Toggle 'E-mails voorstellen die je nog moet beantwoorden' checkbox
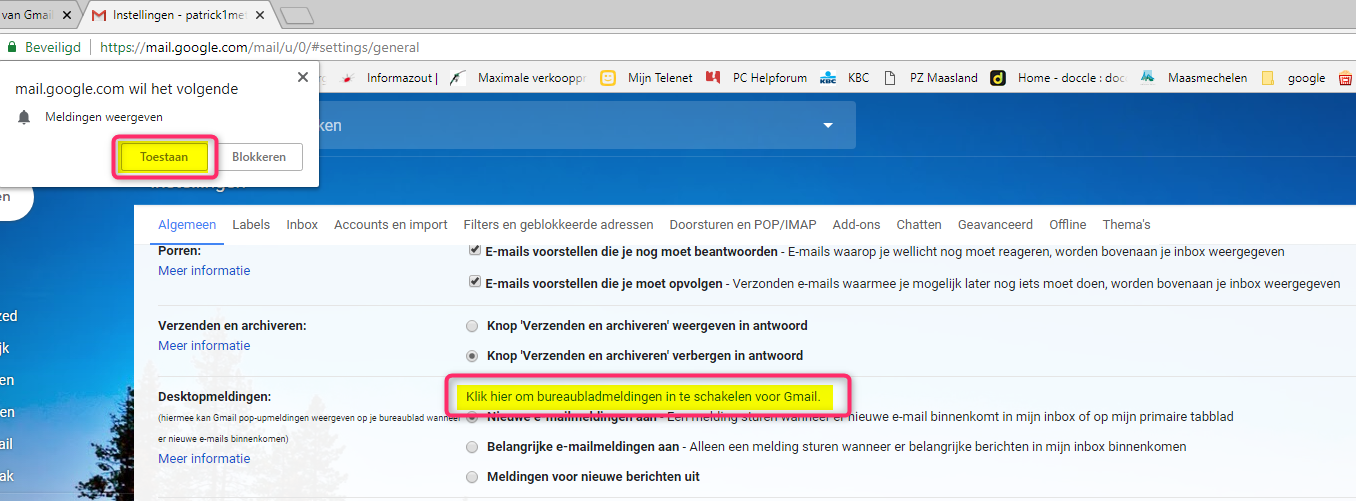This screenshot has width=1356, height=501. point(474,251)
